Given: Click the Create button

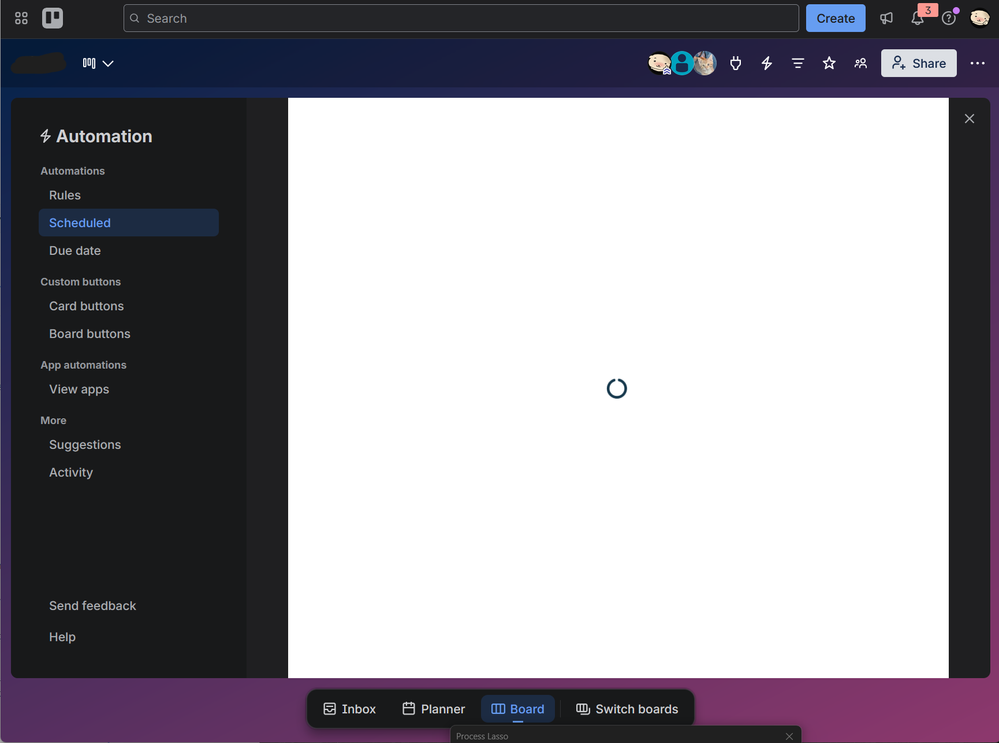Looking at the screenshot, I should (835, 18).
